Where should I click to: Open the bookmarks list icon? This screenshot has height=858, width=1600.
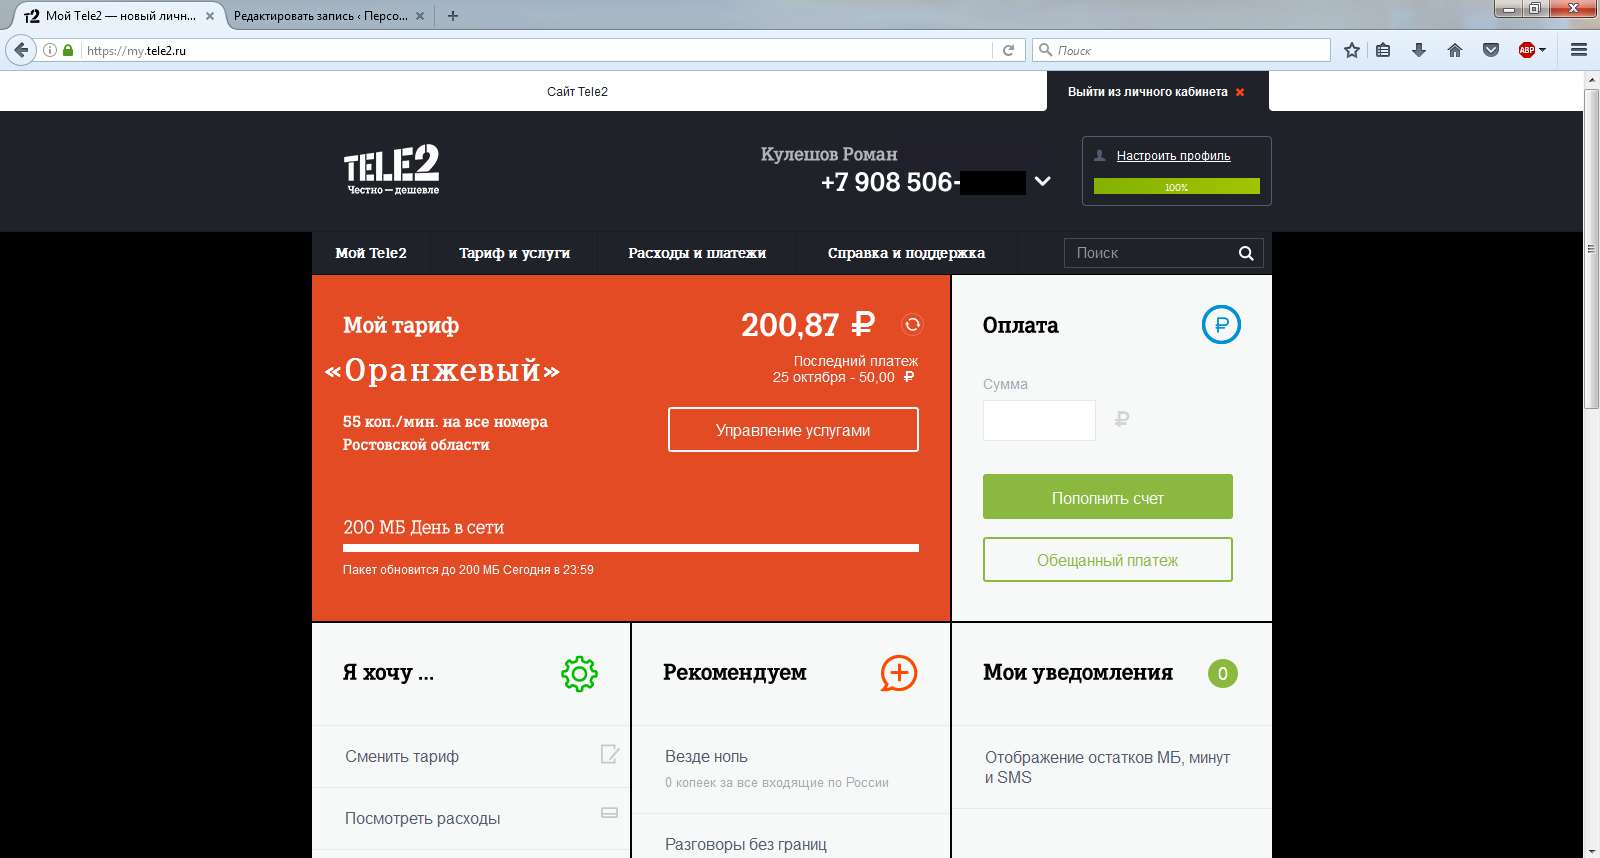1383,50
